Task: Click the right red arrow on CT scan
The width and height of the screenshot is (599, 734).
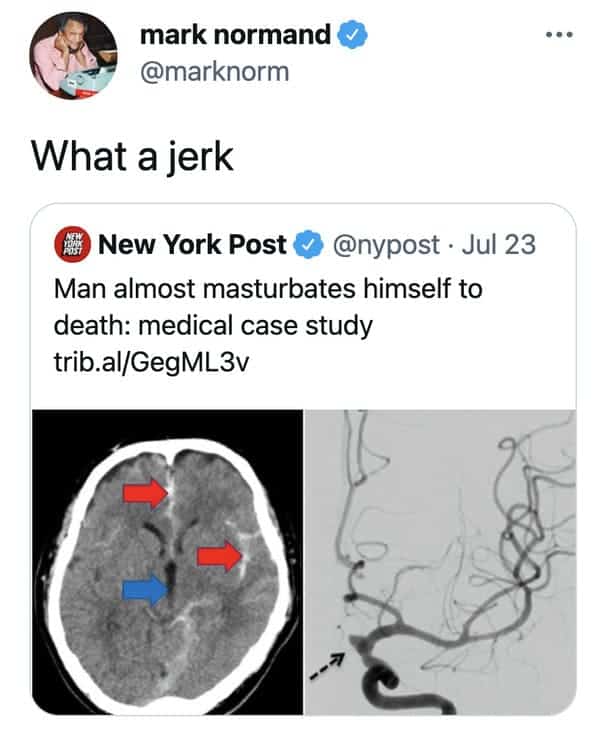Action: coord(220,556)
